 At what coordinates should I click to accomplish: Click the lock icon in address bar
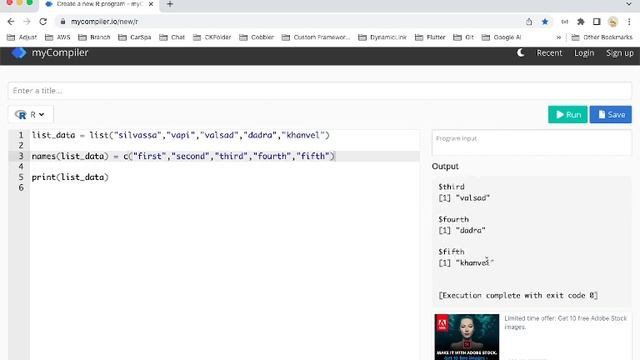(x=62, y=22)
